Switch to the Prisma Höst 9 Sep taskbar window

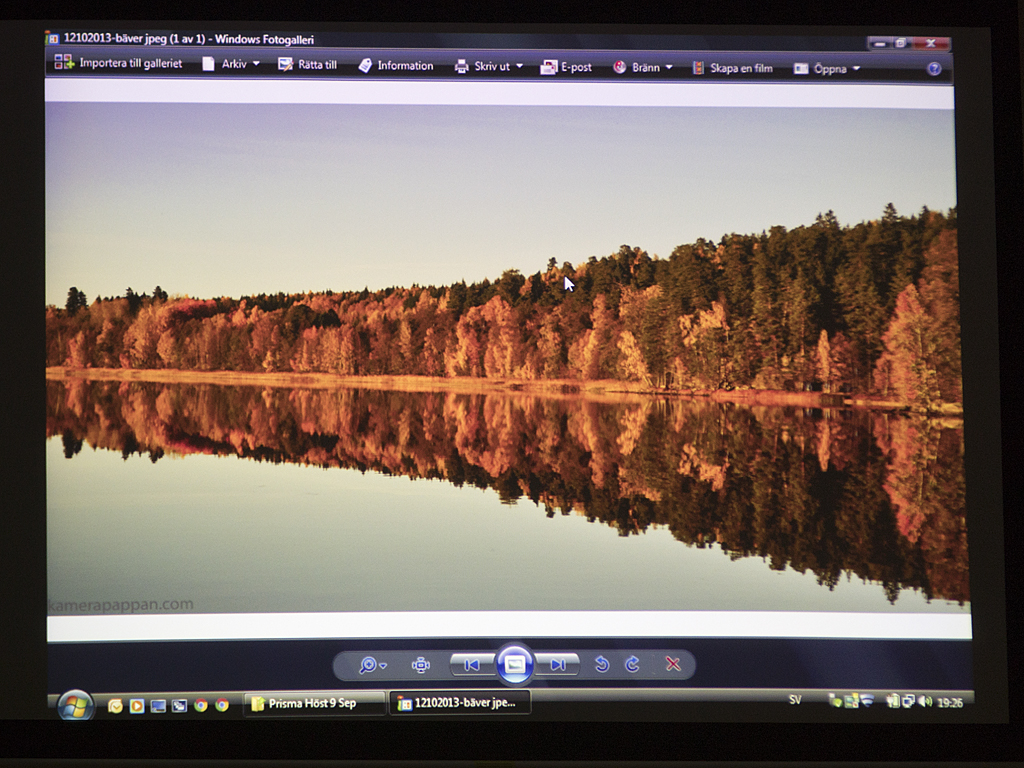314,703
